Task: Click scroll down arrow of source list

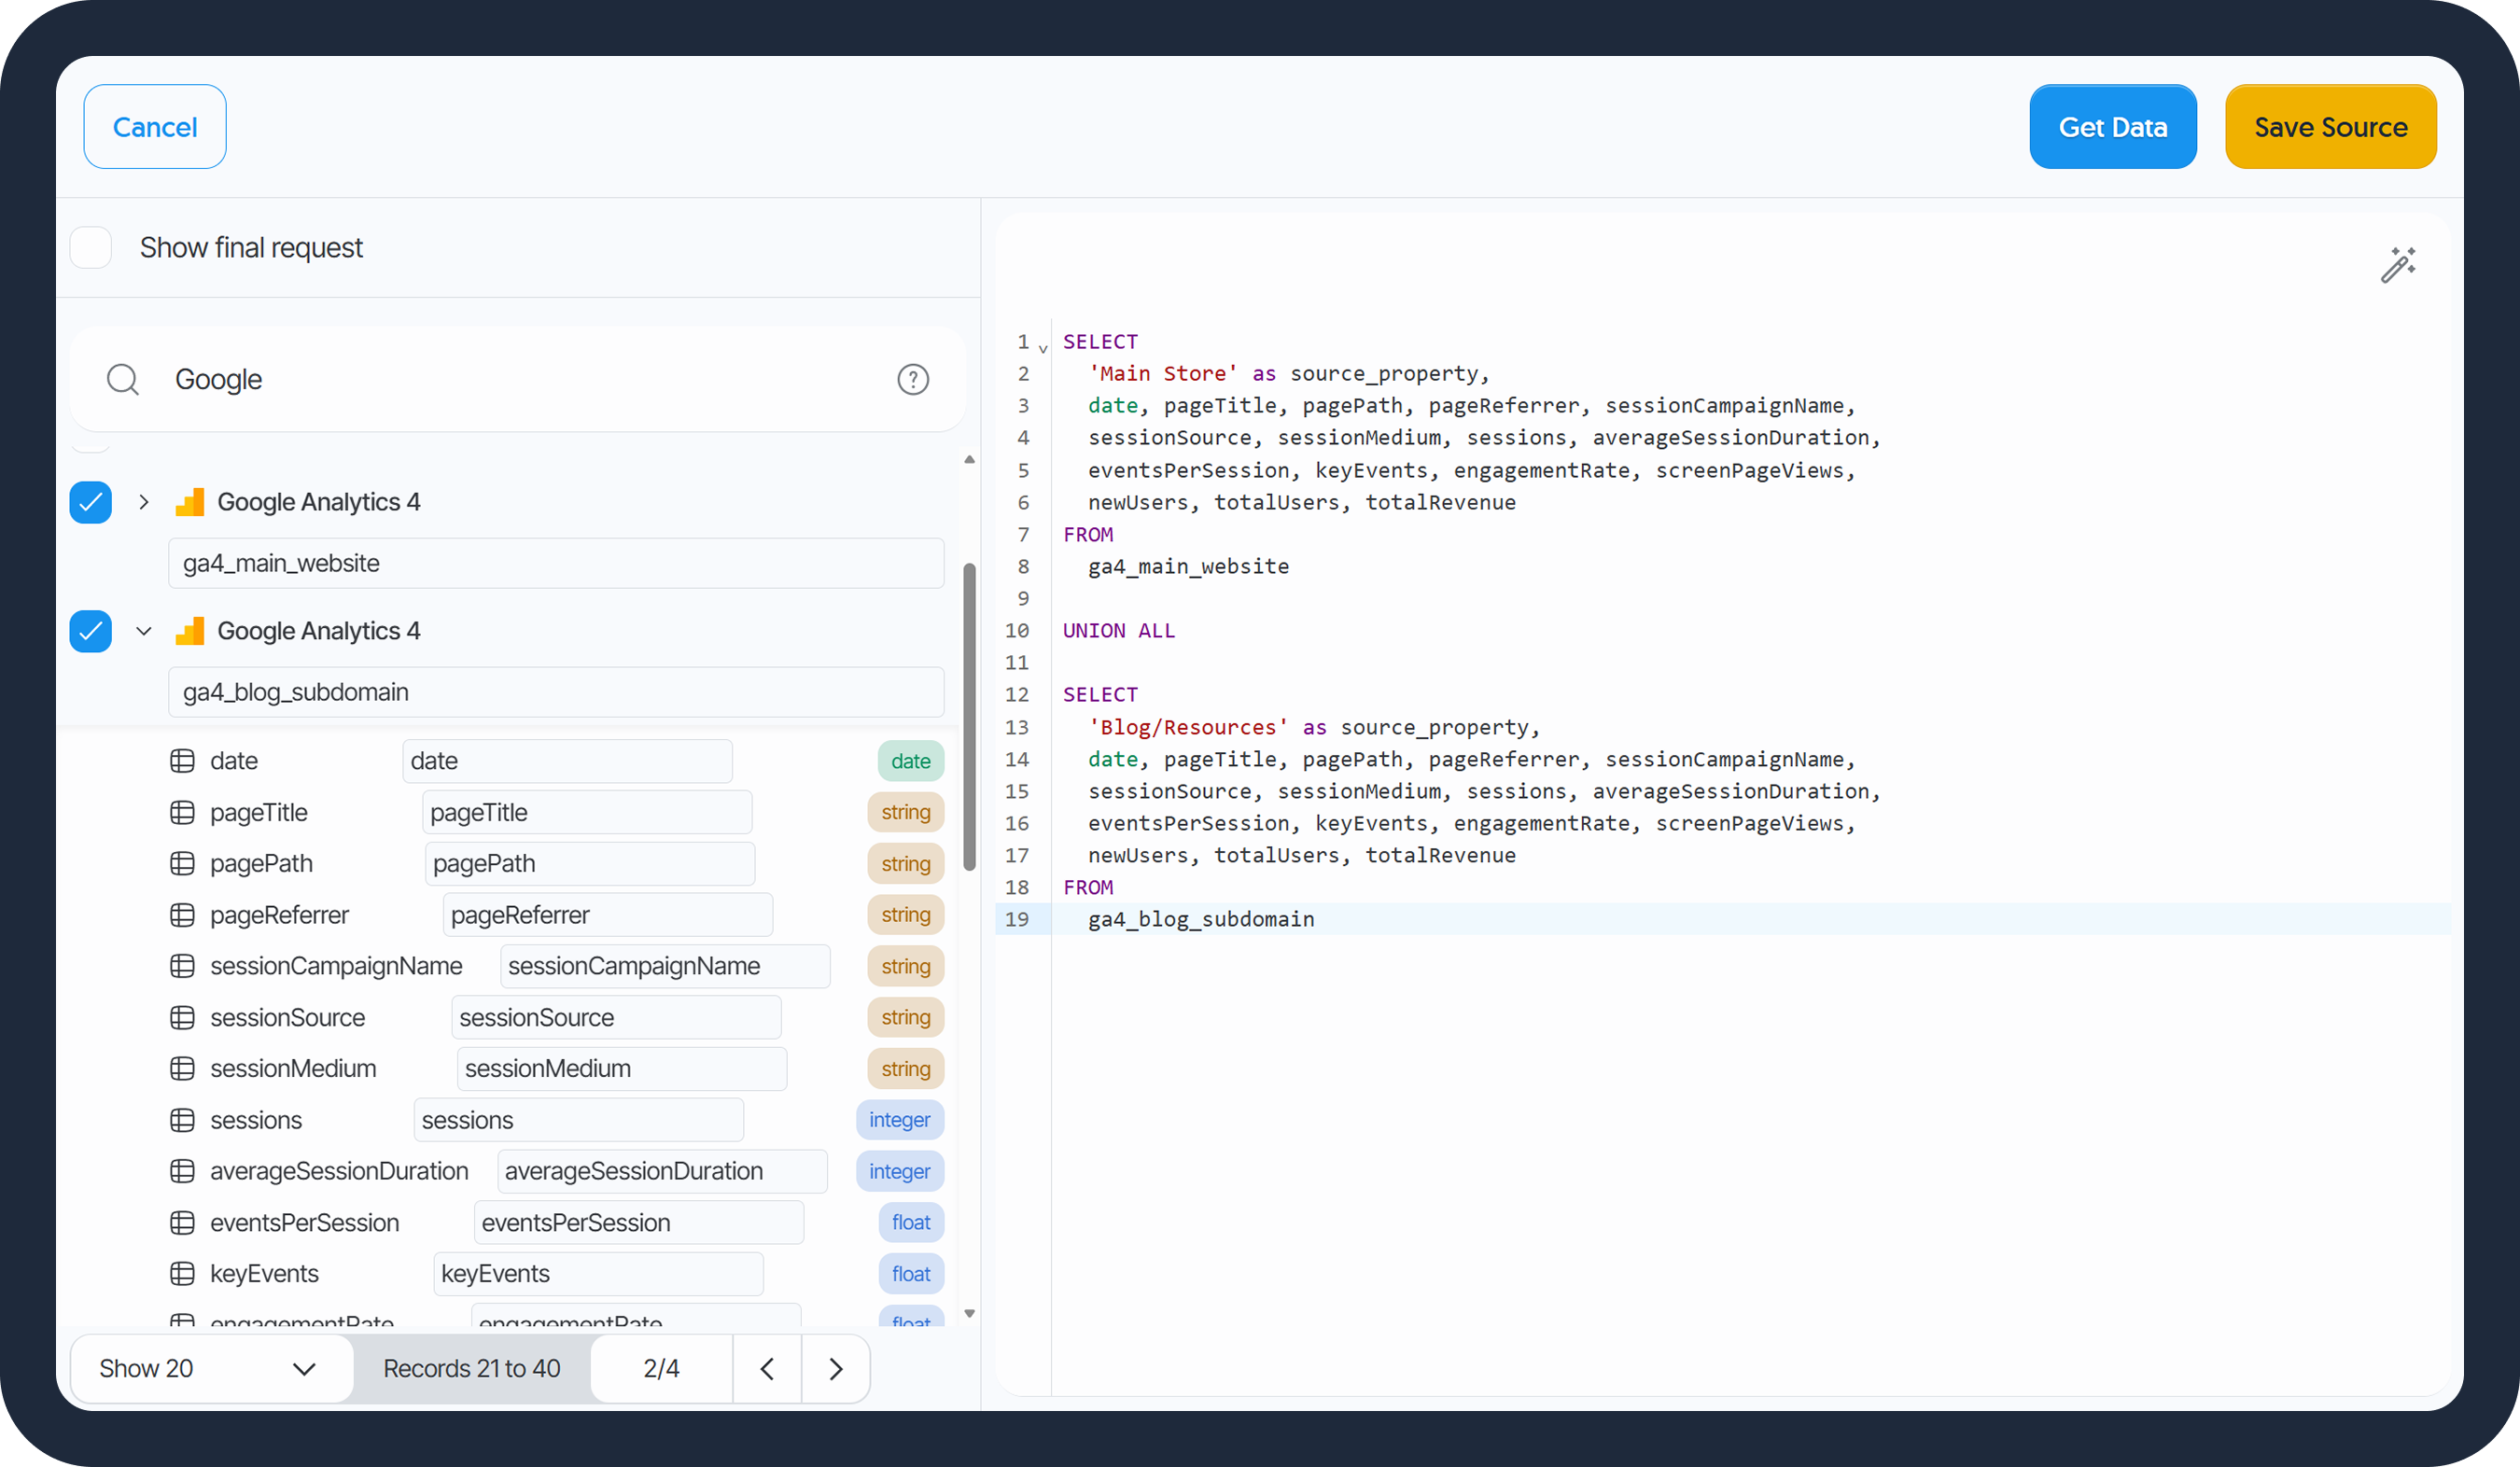Action: pos(969,1313)
